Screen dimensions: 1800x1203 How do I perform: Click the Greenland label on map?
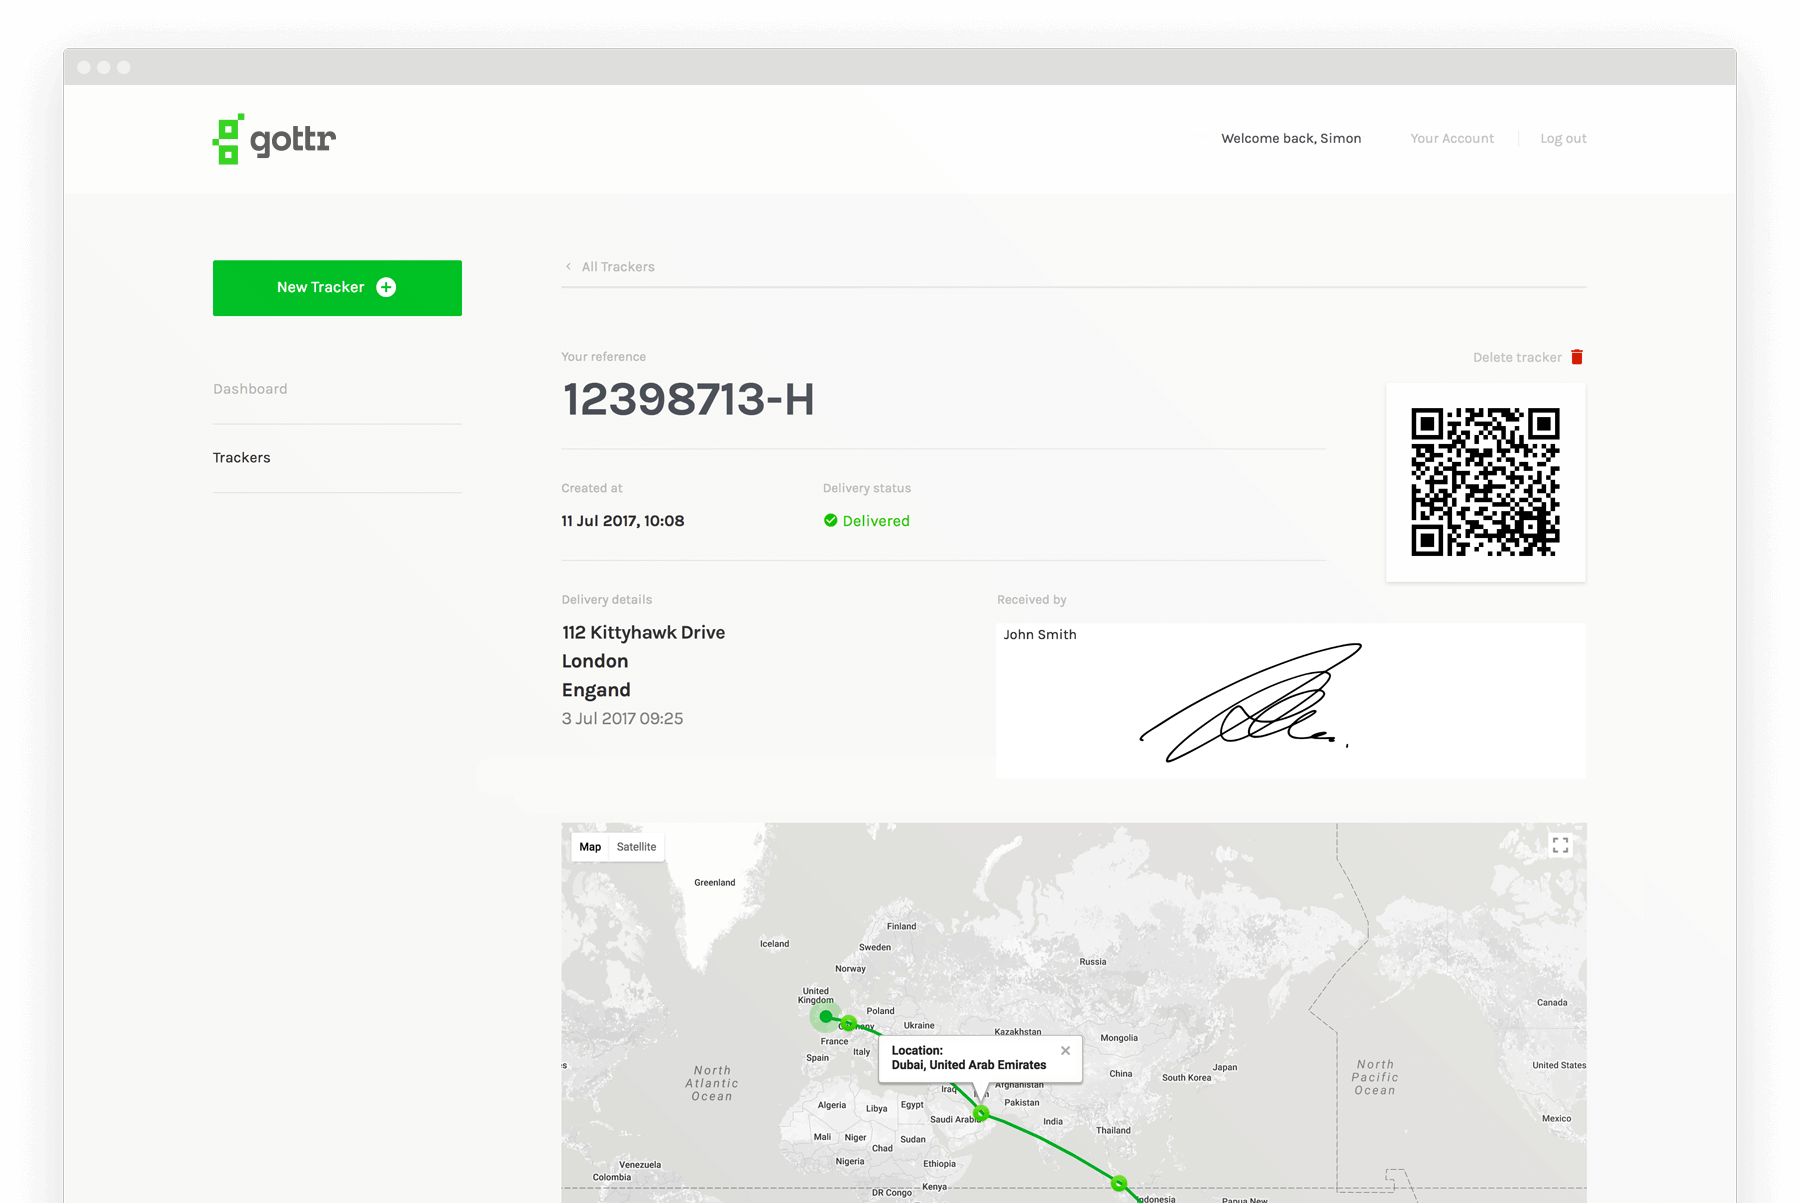pyautogui.click(x=714, y=883)
